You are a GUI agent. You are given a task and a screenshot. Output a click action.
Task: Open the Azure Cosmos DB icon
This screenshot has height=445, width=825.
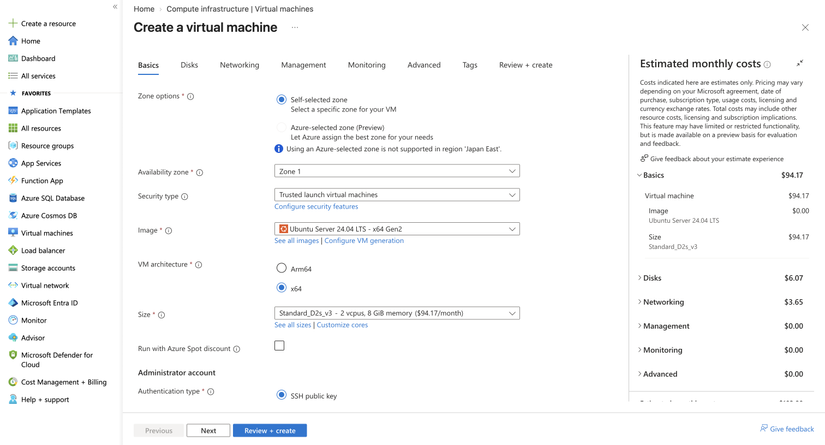[13, 215]
